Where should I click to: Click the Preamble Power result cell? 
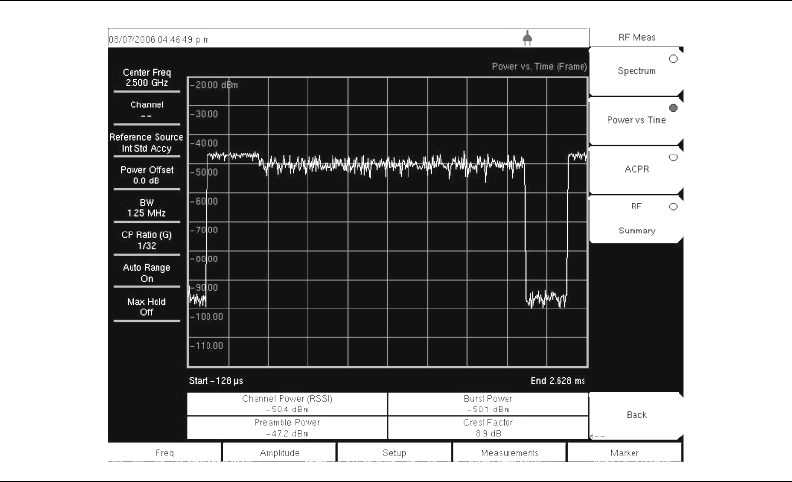[287, 427]
